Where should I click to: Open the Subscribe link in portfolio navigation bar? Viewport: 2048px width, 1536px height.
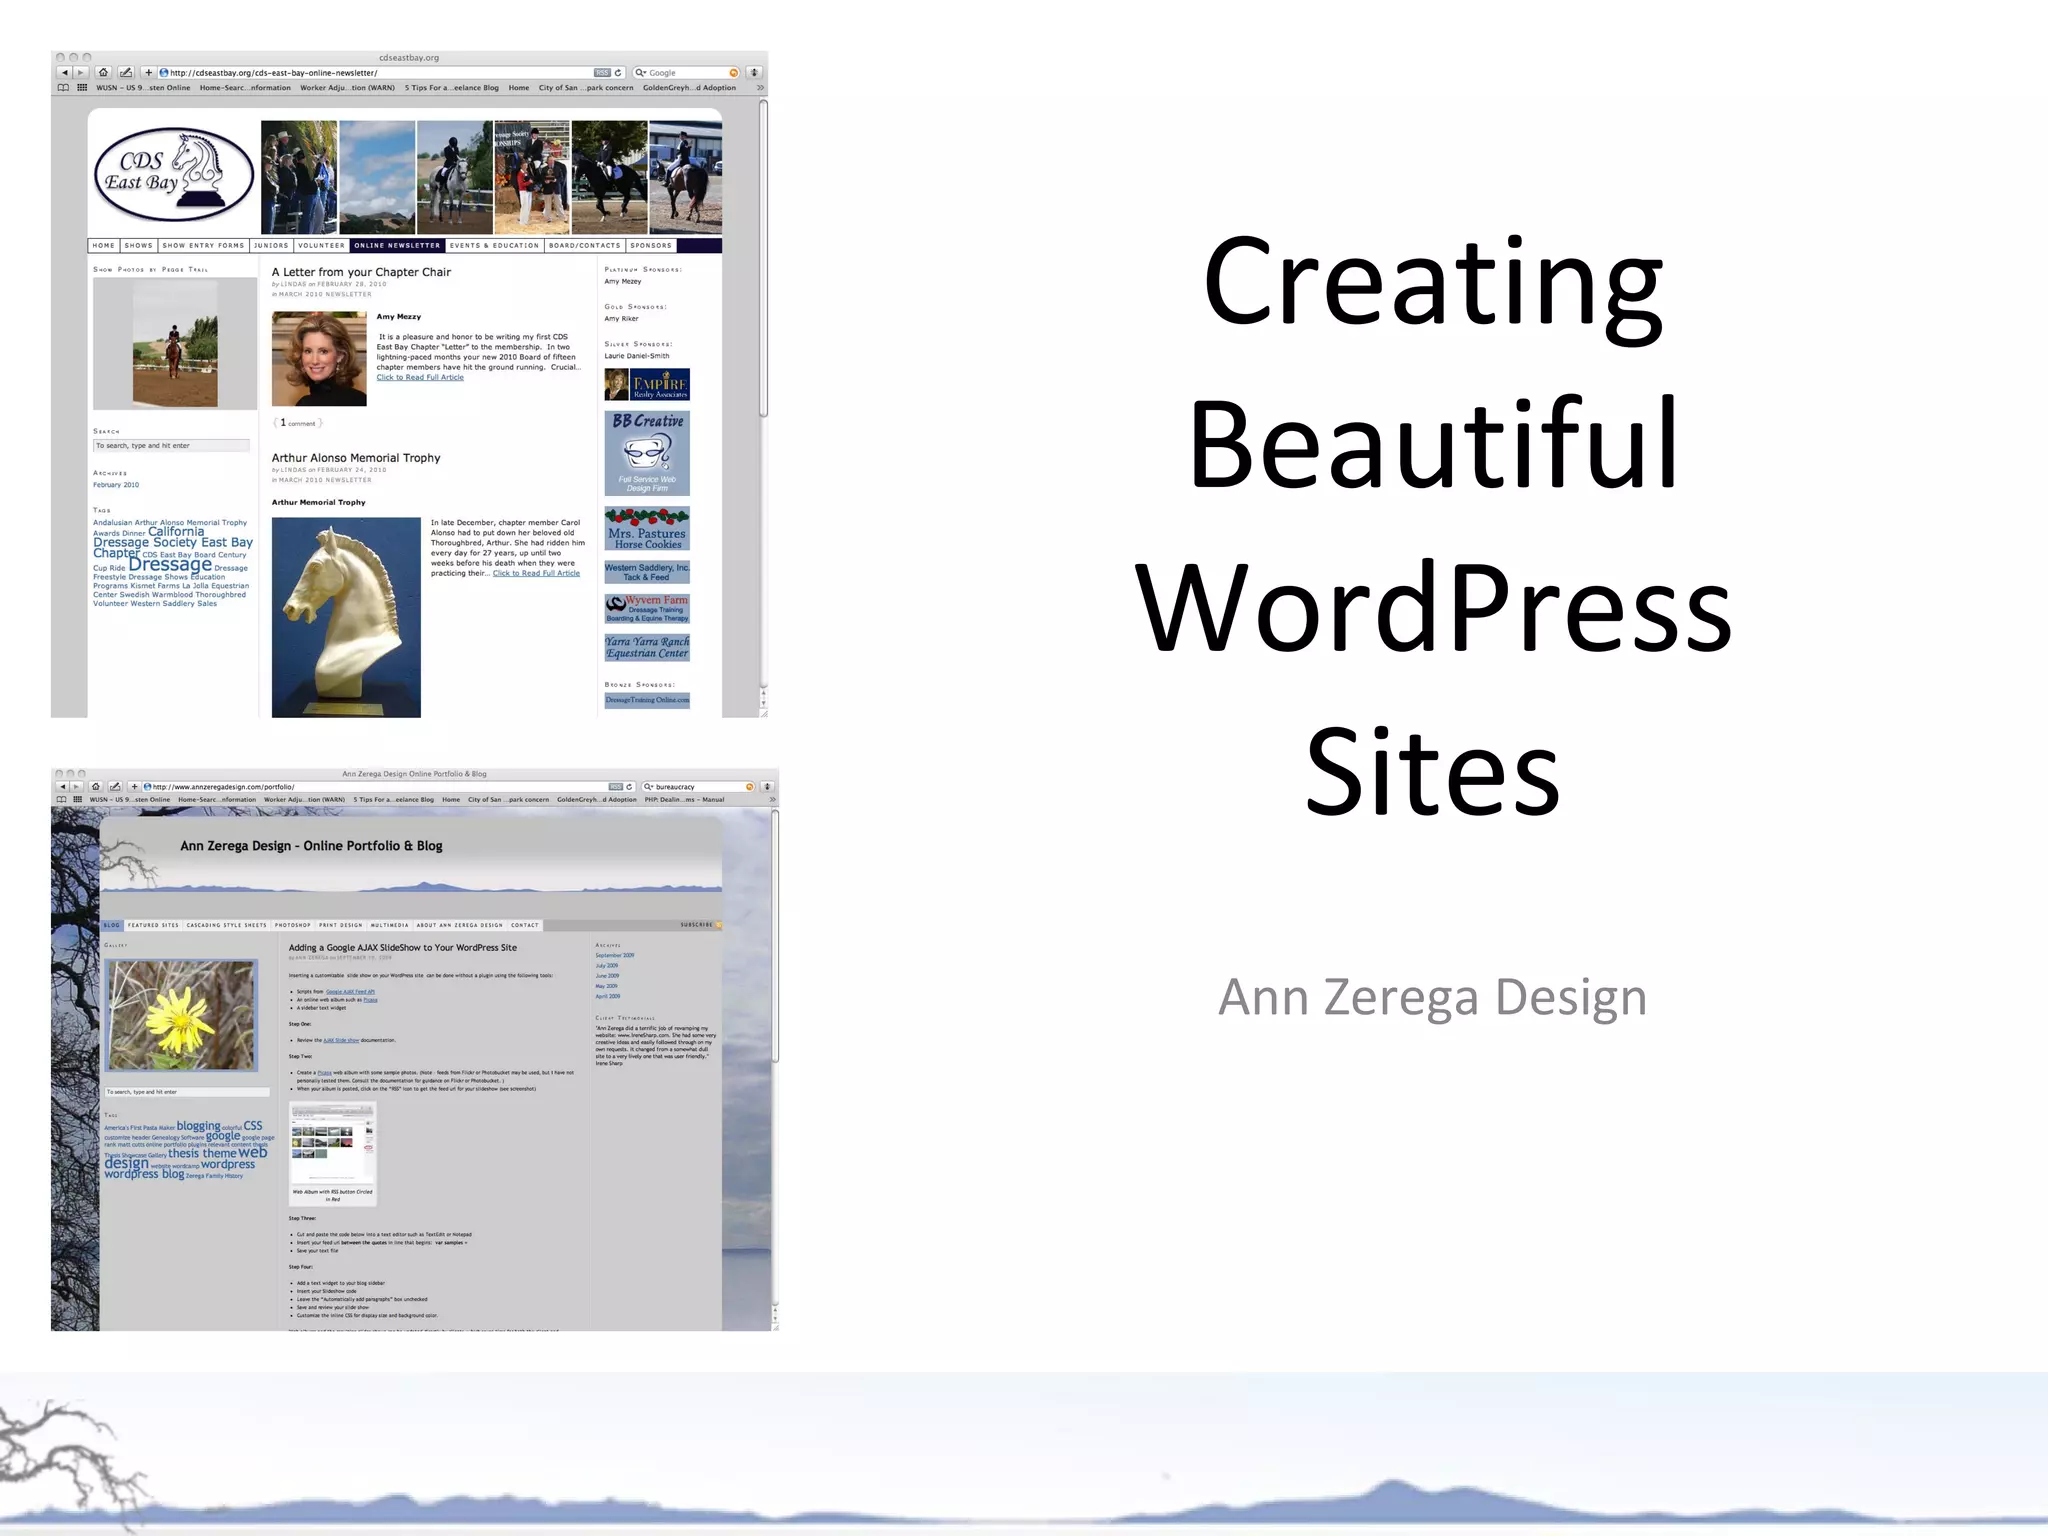698,925
